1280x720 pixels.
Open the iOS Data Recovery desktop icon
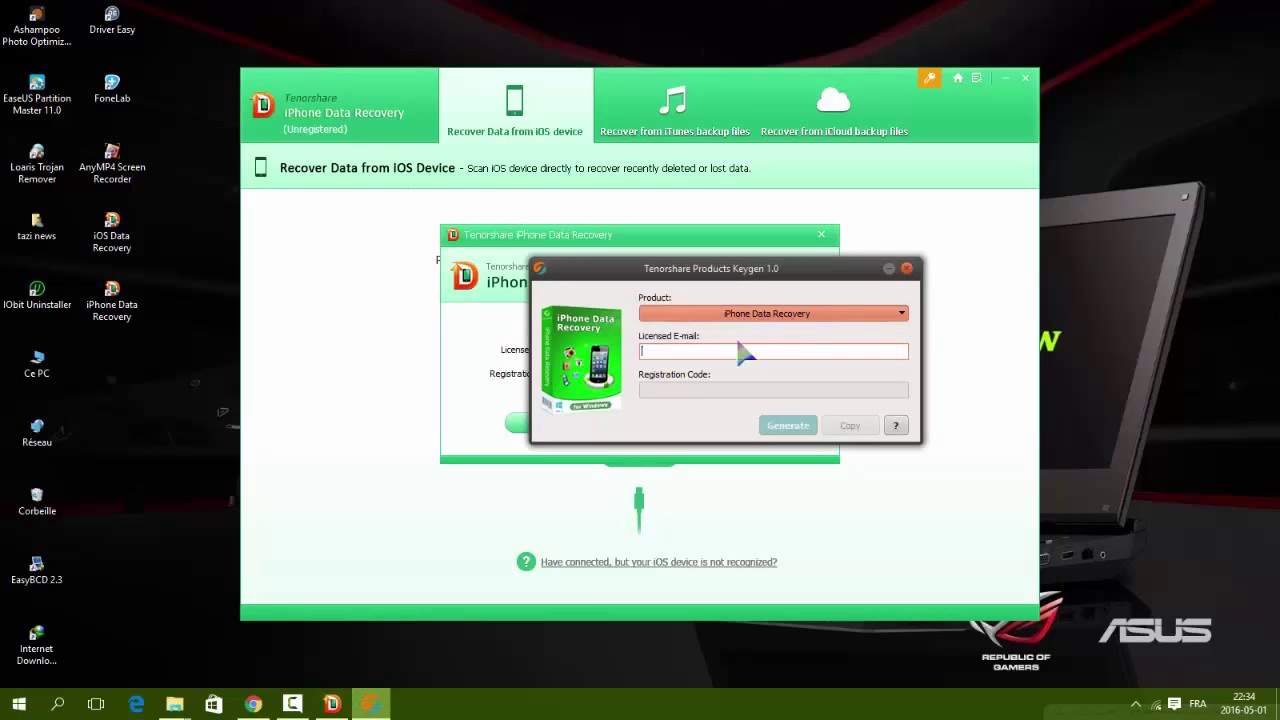tap(112, 232)
